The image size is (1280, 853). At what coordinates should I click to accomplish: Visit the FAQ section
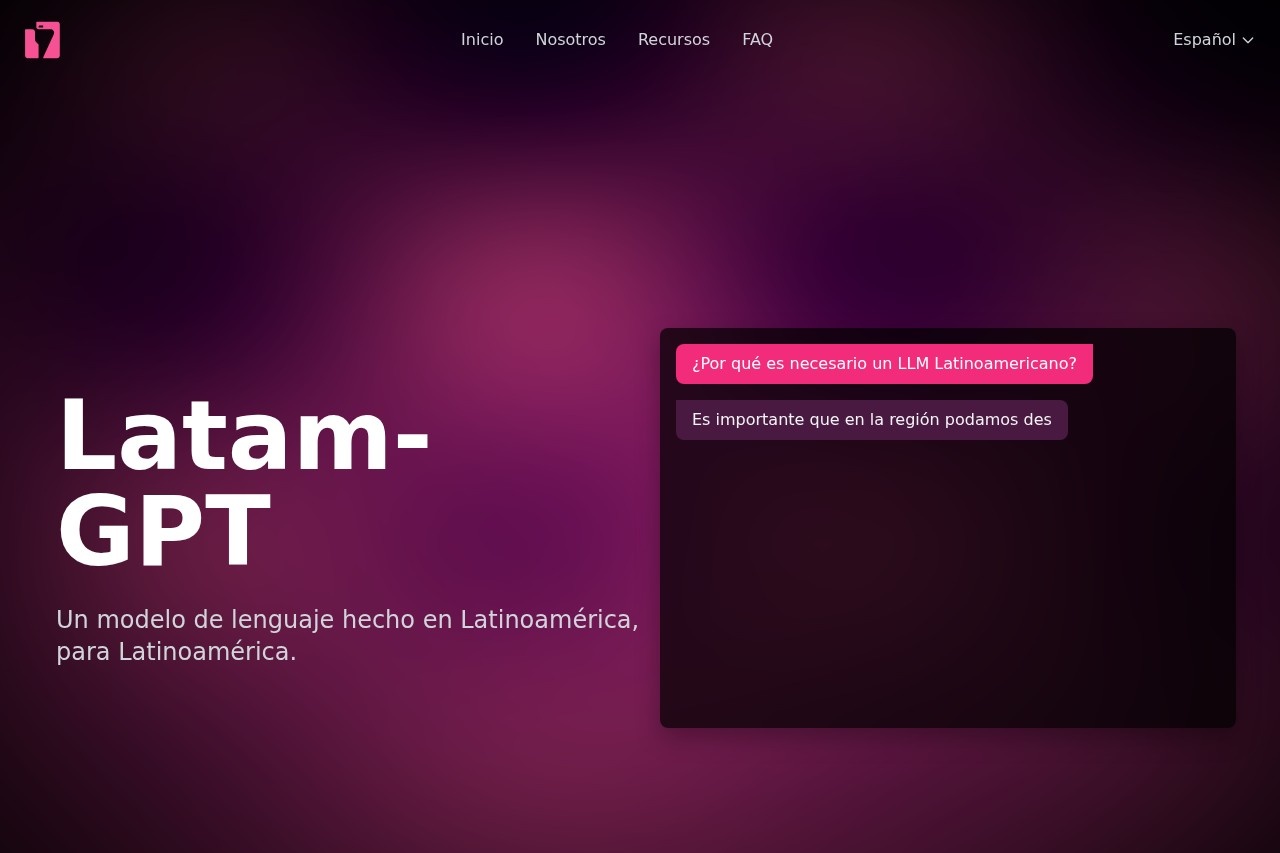click(757, 40)
